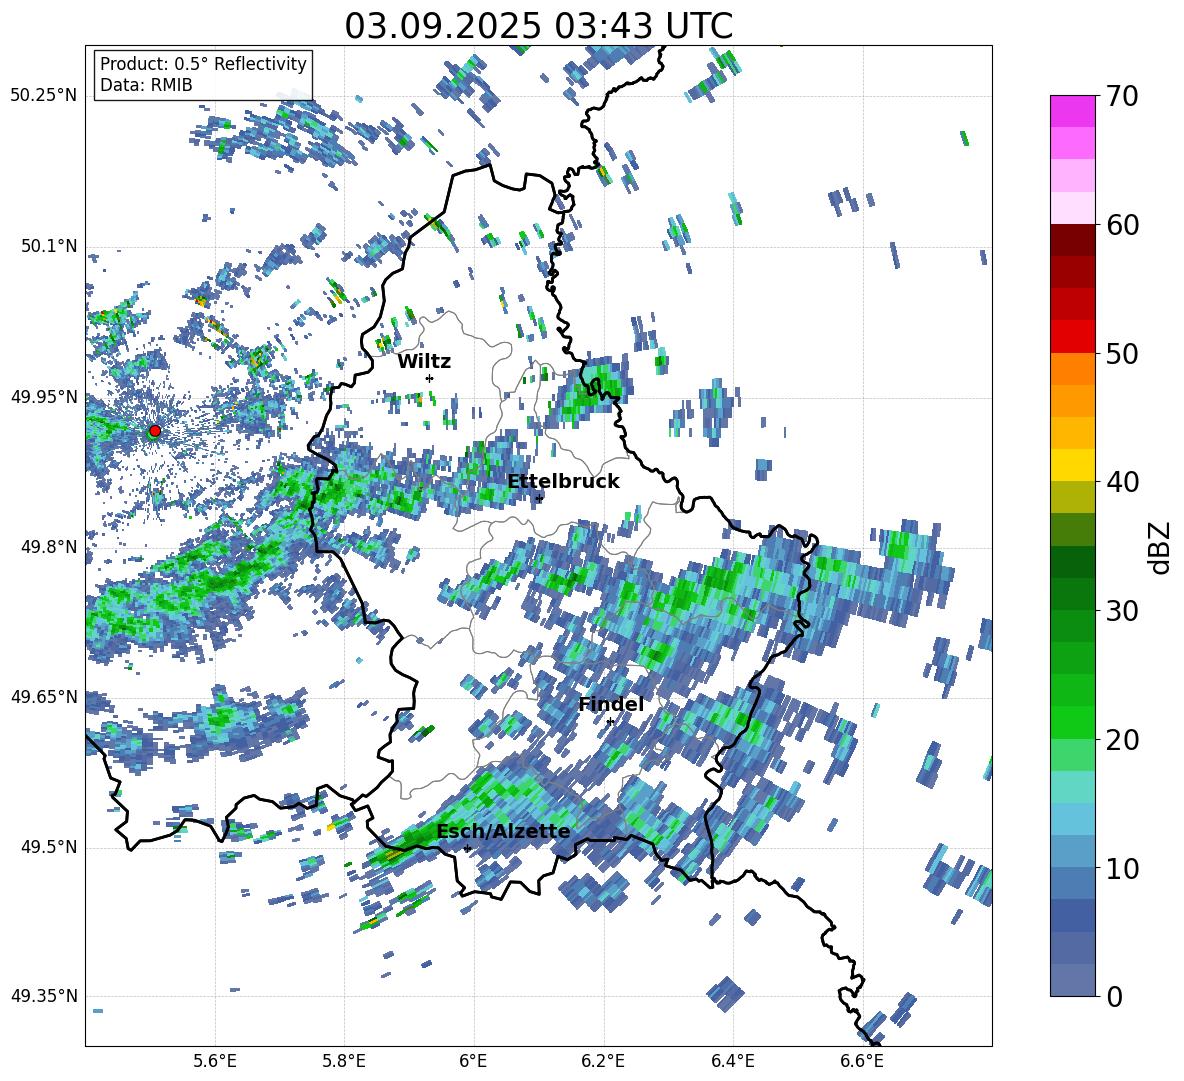Click the colorbar tick label 20
Screen dimensions: 1184x1081
pos(1121,739)
